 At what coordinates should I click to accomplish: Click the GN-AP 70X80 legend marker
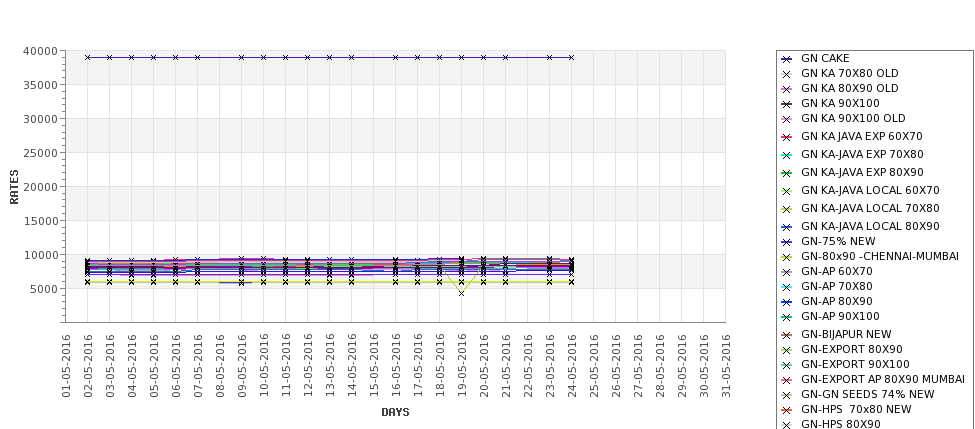coord(787,287)
